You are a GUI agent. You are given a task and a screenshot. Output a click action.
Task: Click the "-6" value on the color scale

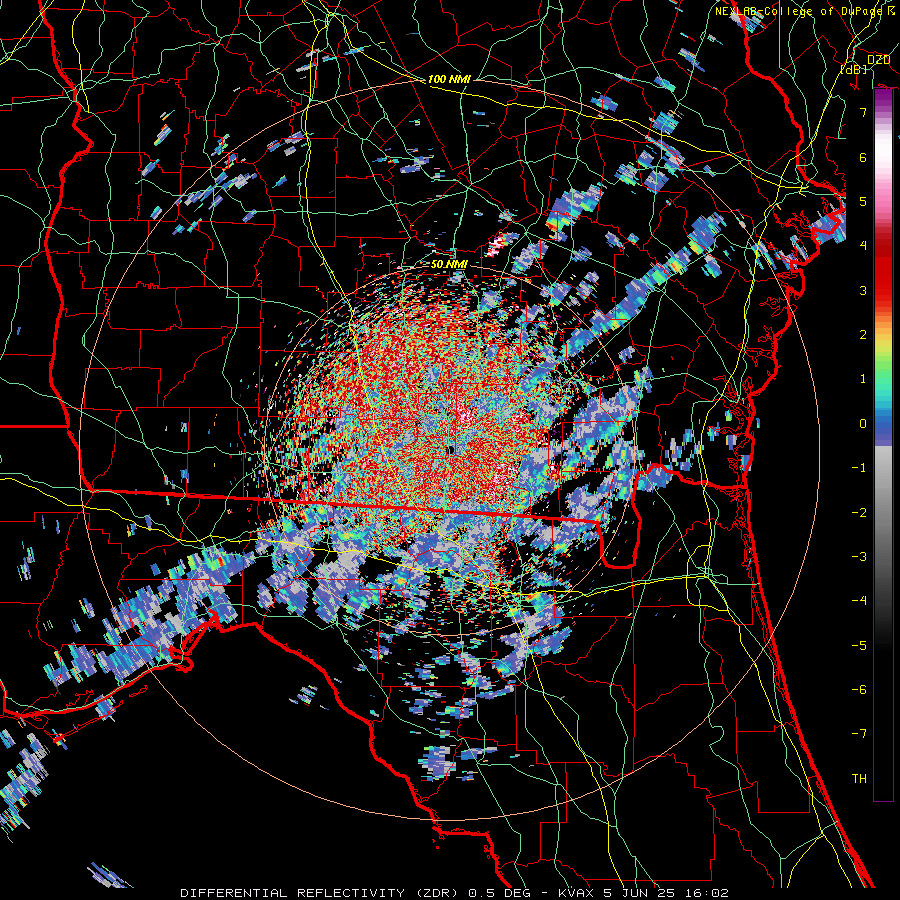coord(859,690)
